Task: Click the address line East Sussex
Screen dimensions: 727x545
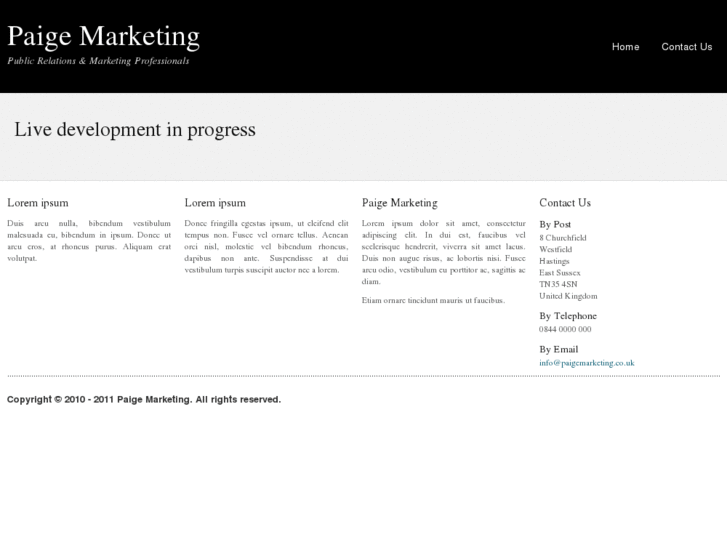Action: [560, 273]
